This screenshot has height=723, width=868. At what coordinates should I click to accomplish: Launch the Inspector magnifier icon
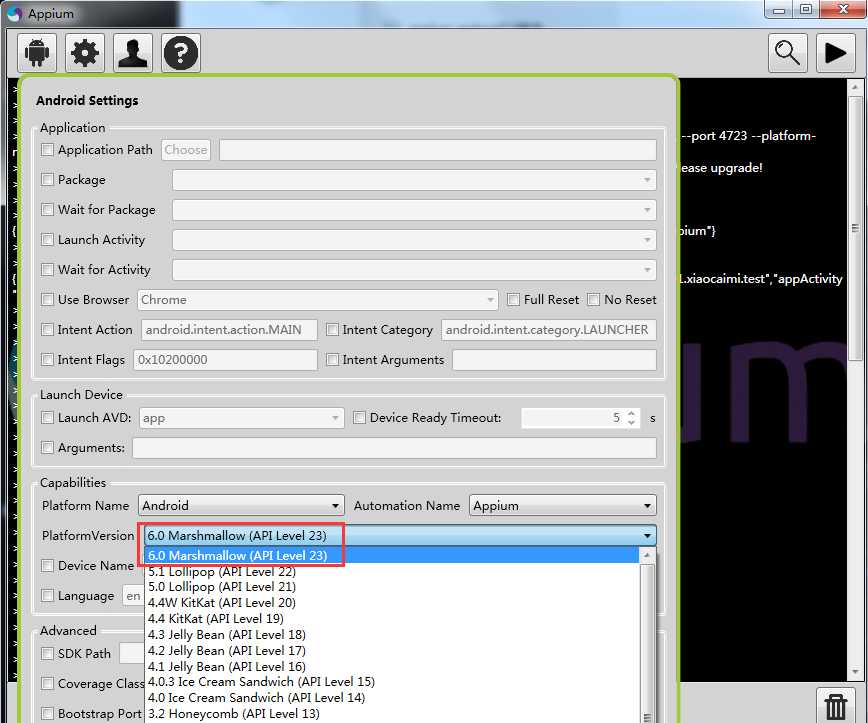point(787,53)
